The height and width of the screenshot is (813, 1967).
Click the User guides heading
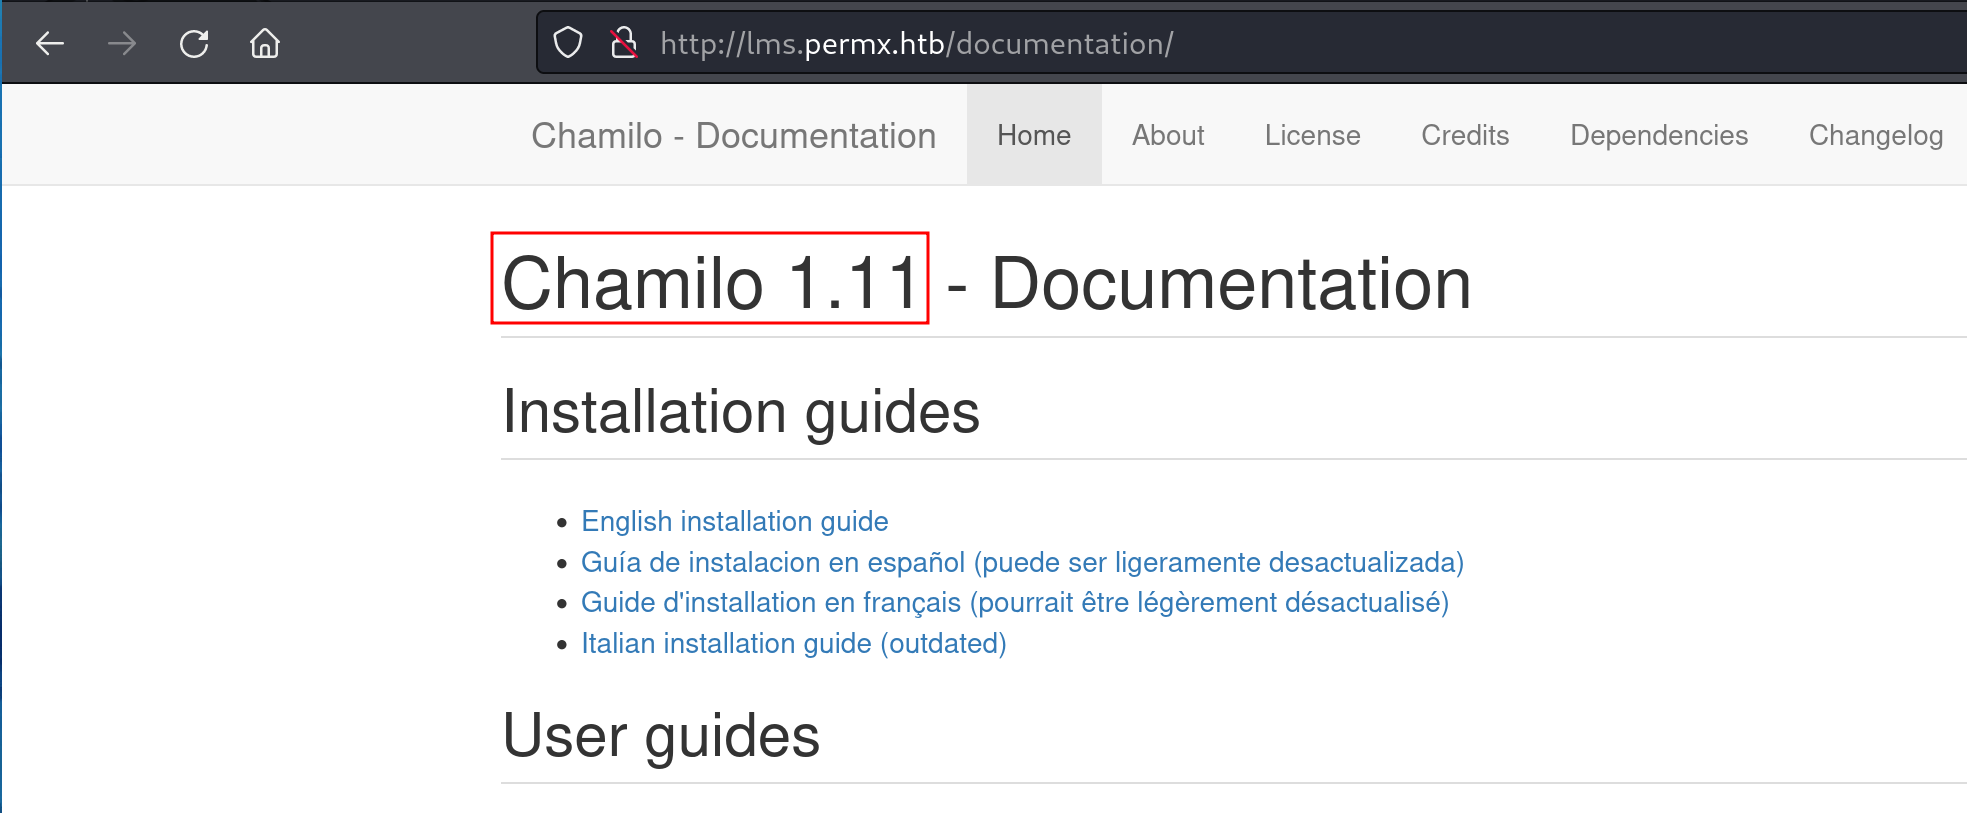tap(661, 736)
